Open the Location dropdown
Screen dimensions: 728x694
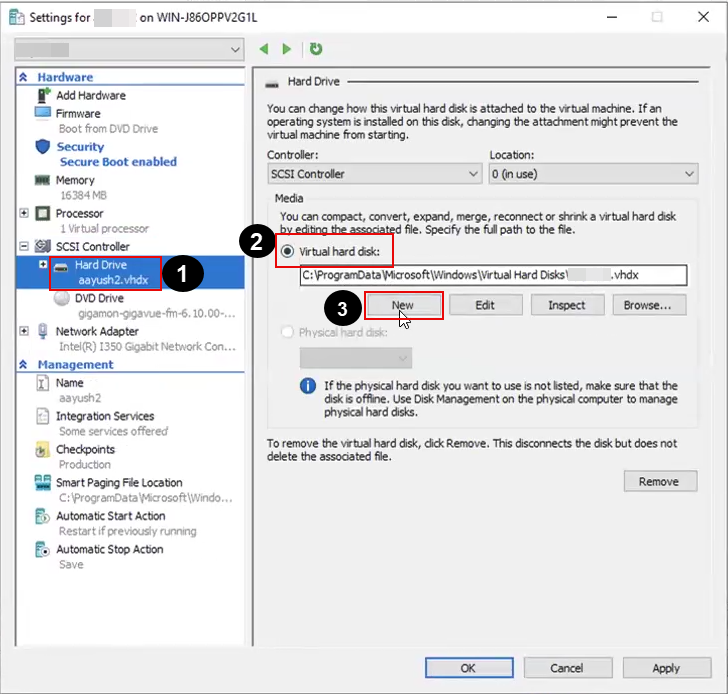[592, 174]
